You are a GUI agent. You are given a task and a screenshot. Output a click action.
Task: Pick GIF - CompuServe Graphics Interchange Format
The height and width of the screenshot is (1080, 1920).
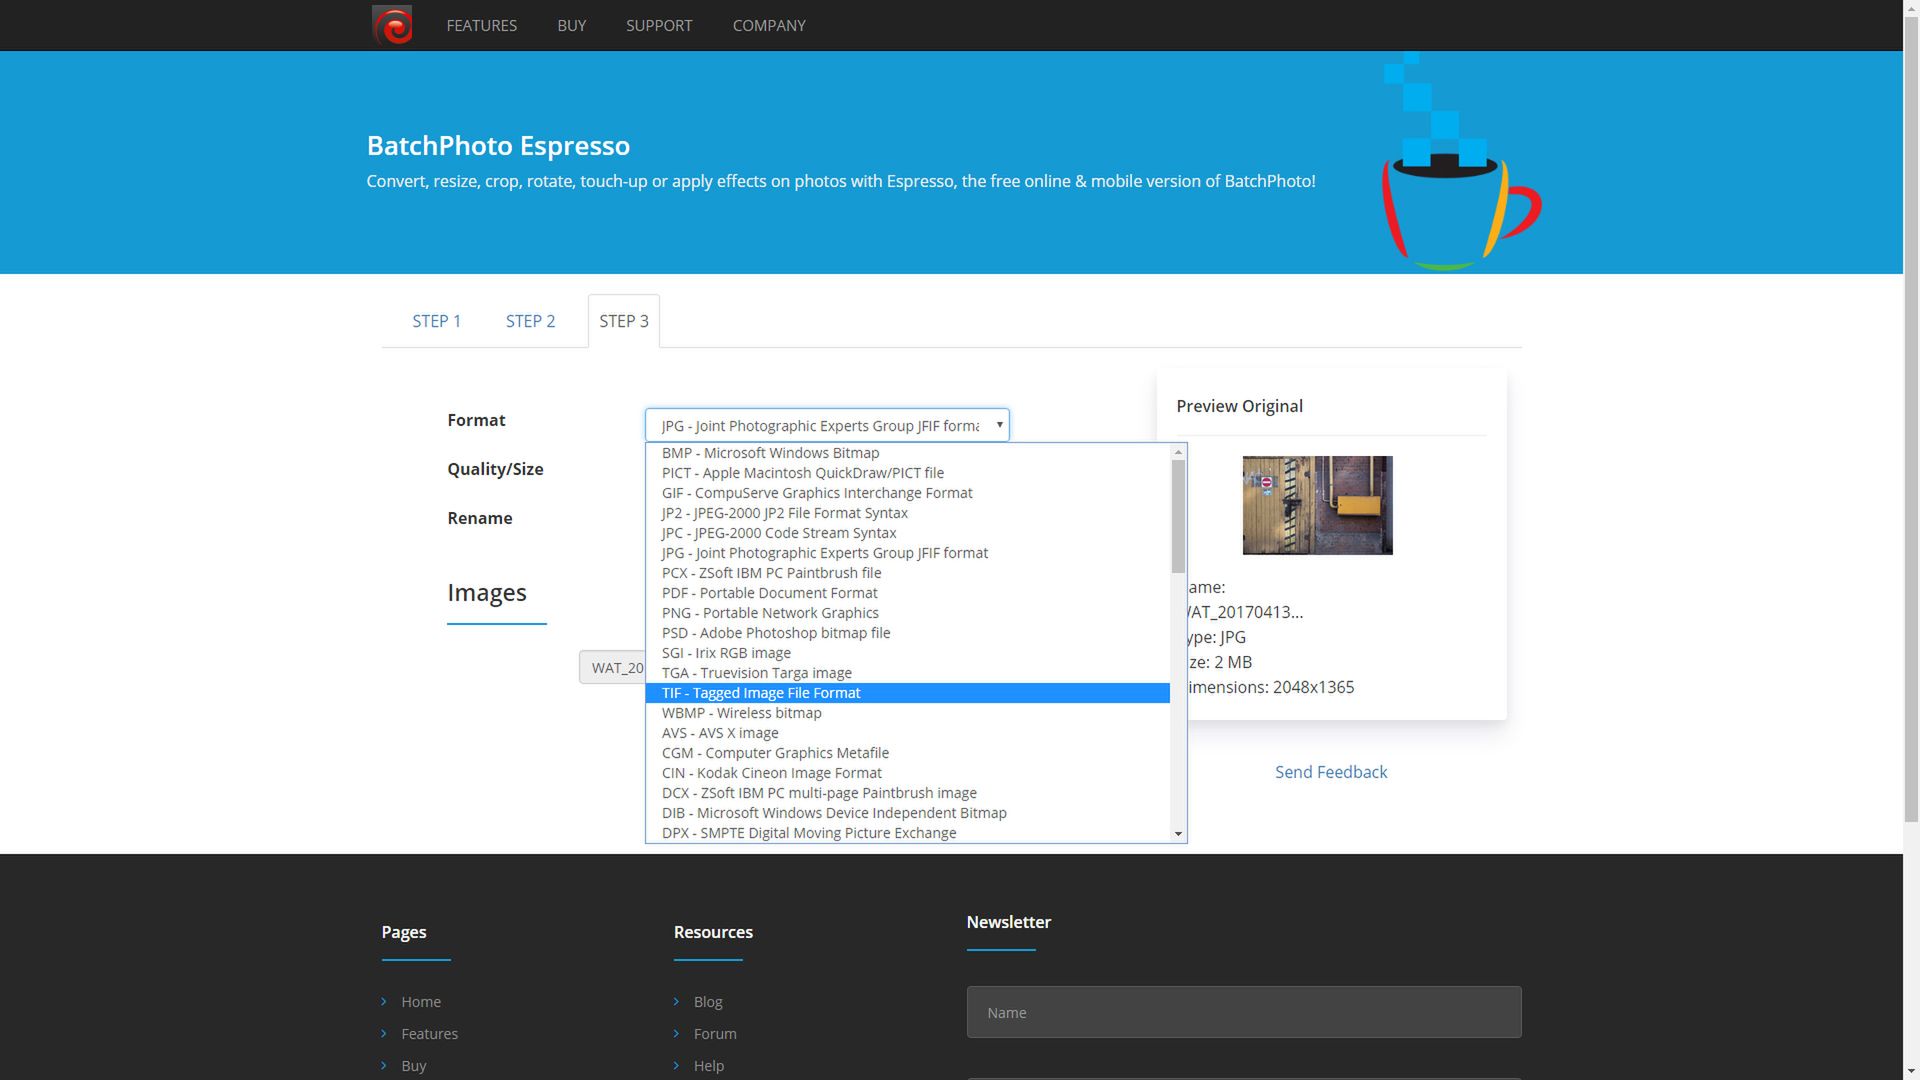[908, 493]
